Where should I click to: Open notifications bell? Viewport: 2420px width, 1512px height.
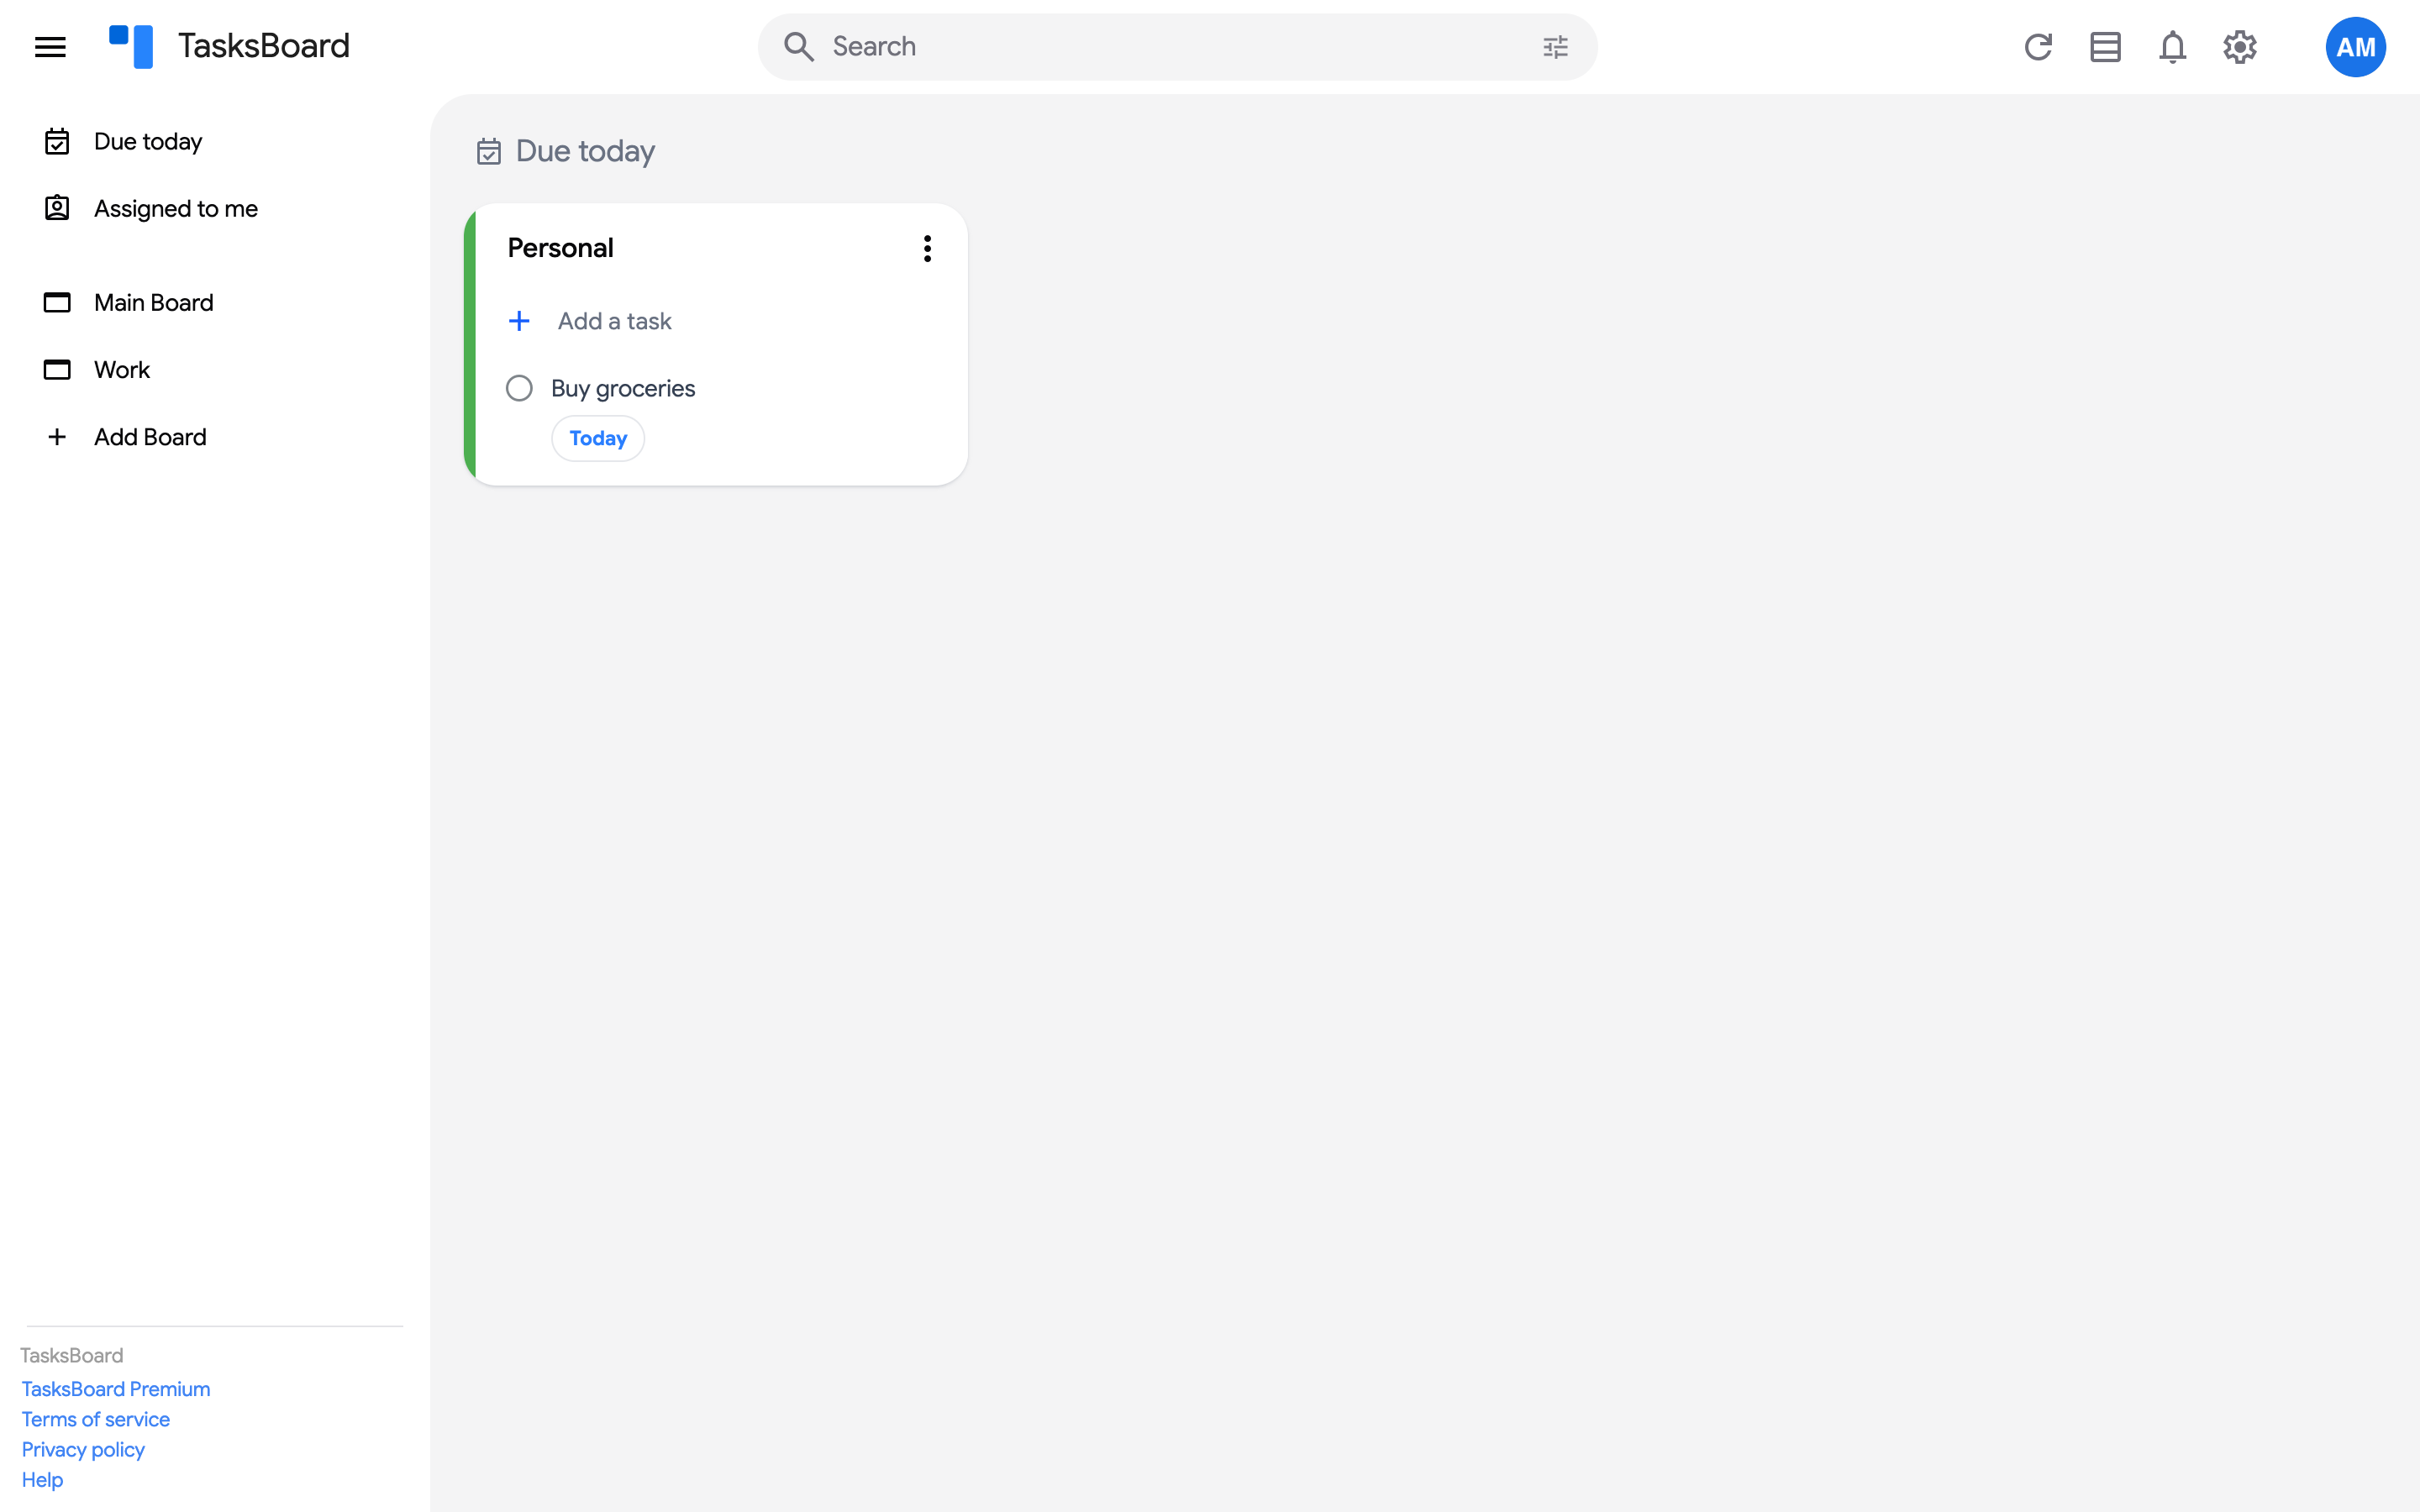(2172, 47)
